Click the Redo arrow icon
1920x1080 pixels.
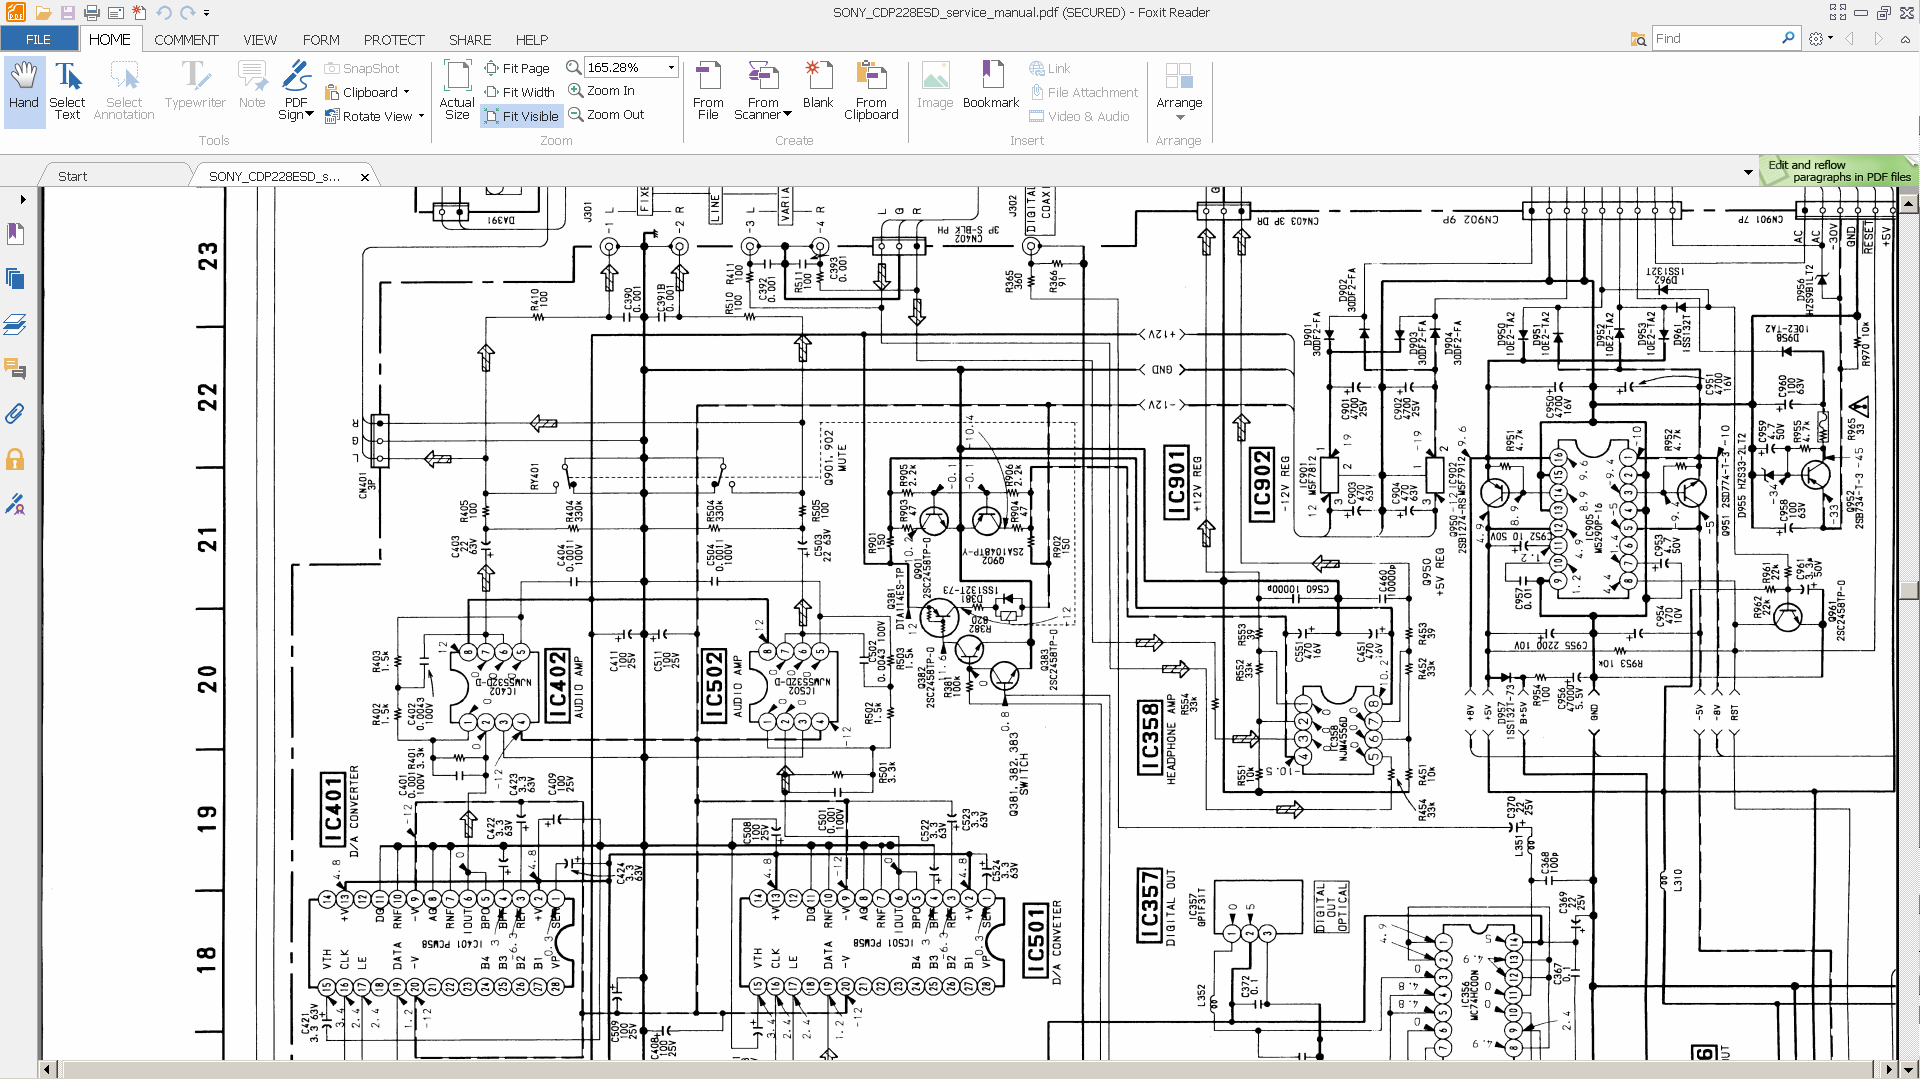point(187,13)
